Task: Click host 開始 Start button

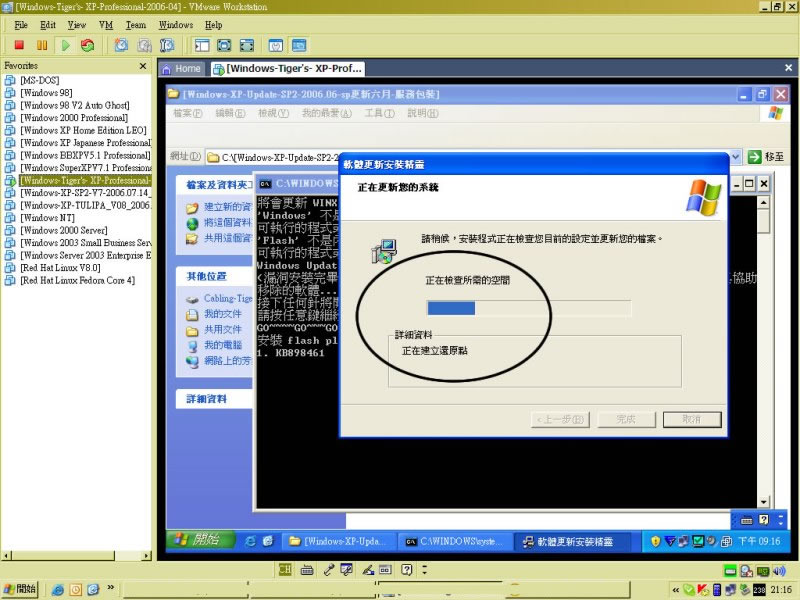Action: [x=19, y=589]
